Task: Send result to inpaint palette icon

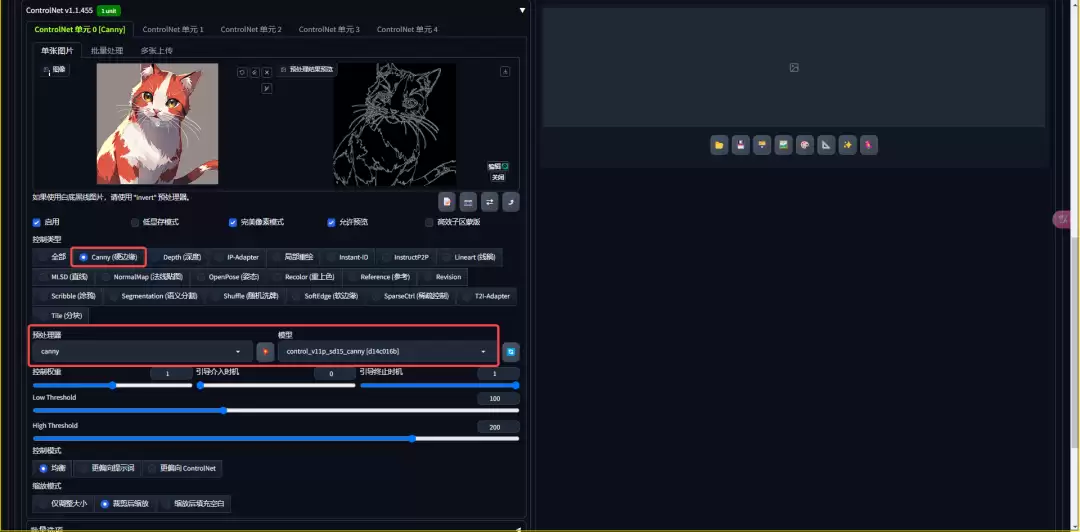Action: (x=804, y=145)
